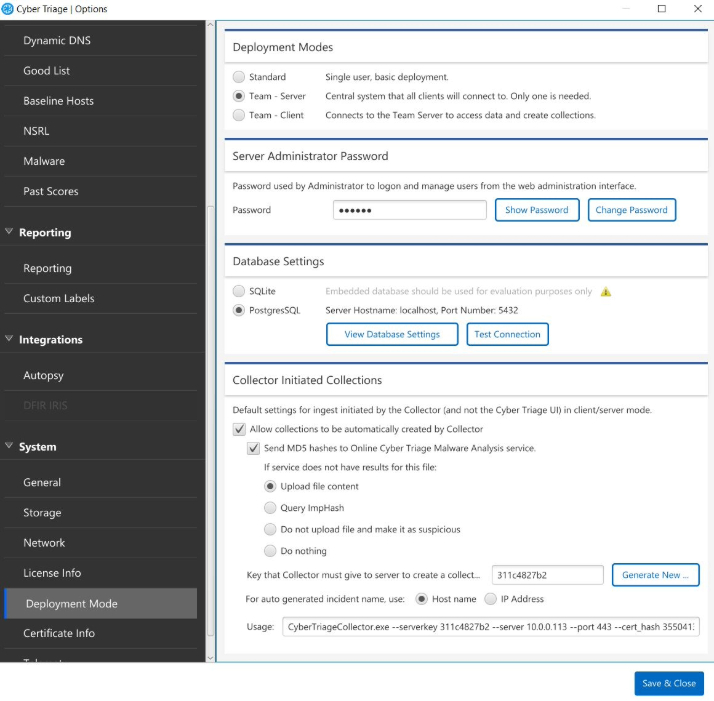Click Generate New key button
Image resolution: width=714 pixels, height=701 pixels.
pyautogui.click(x=655, y=575)
